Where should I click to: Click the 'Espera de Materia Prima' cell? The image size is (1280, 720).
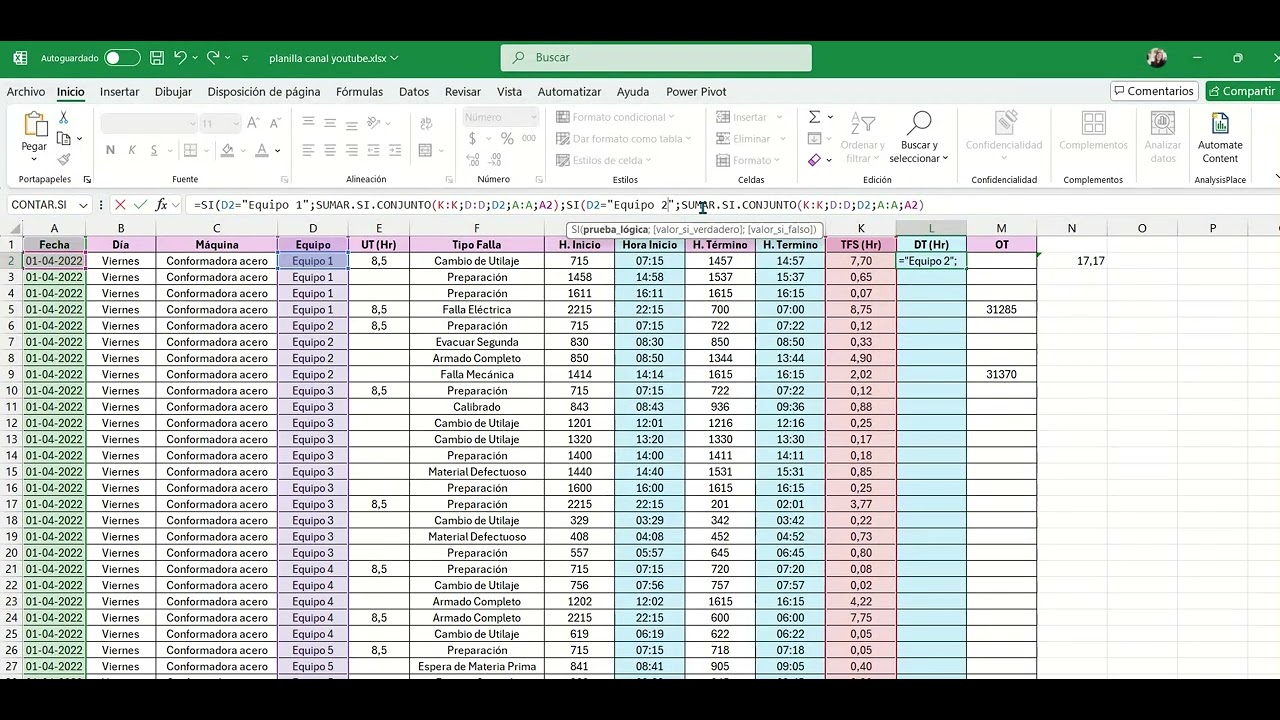pos(477,667)
